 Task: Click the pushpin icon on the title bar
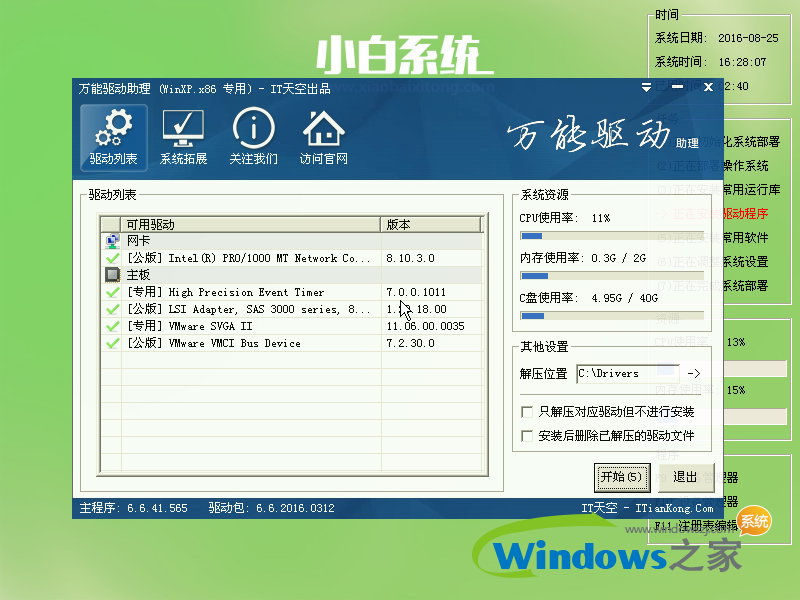point(646,88)
